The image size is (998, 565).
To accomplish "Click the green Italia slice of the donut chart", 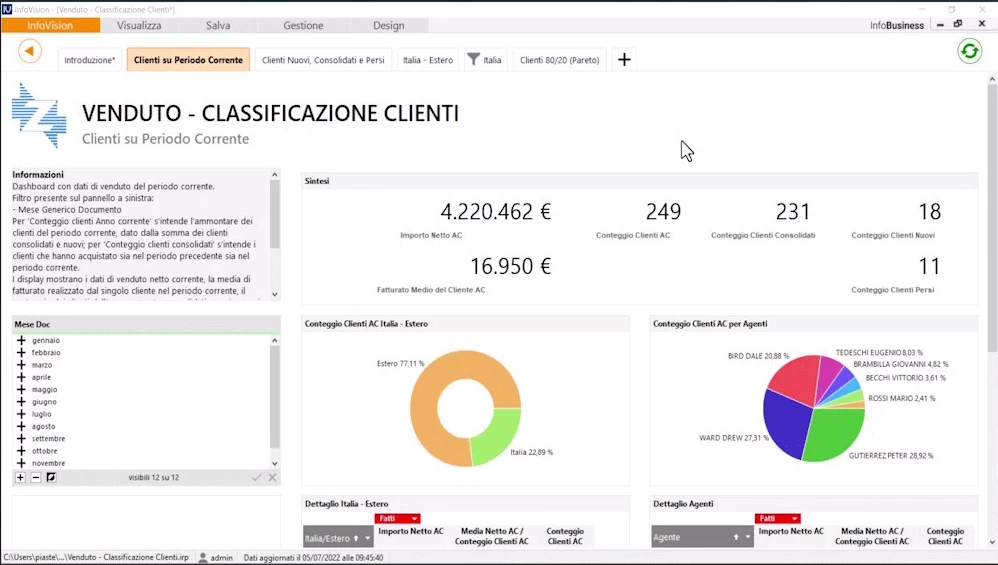I will pos(495,439).
